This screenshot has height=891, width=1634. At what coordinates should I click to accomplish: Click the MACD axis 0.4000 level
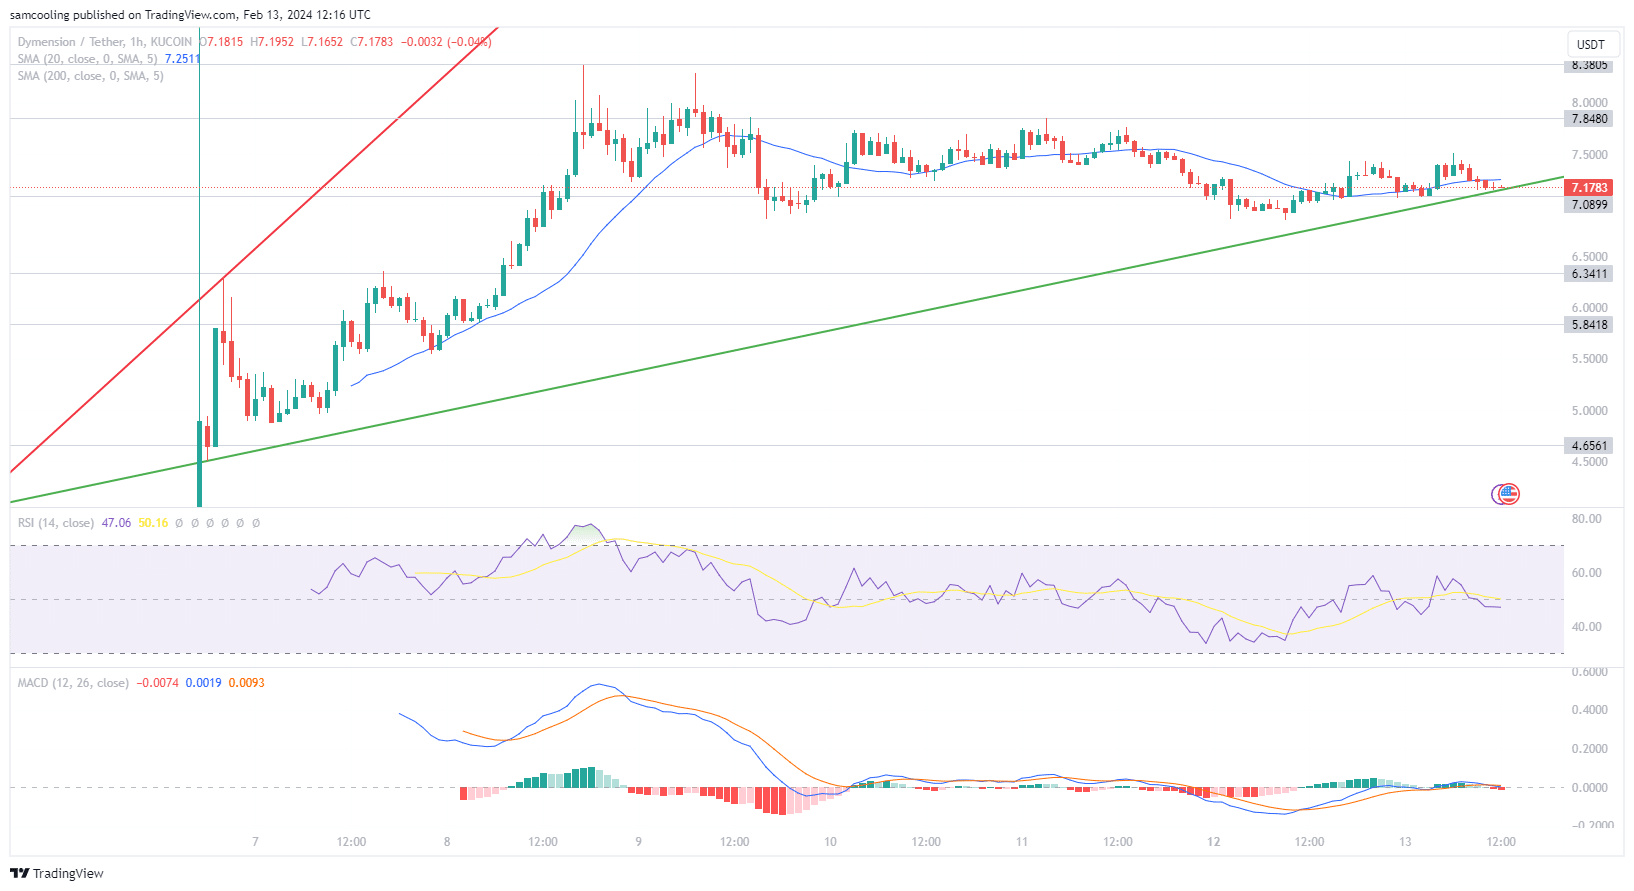[x=1589, y=710]
